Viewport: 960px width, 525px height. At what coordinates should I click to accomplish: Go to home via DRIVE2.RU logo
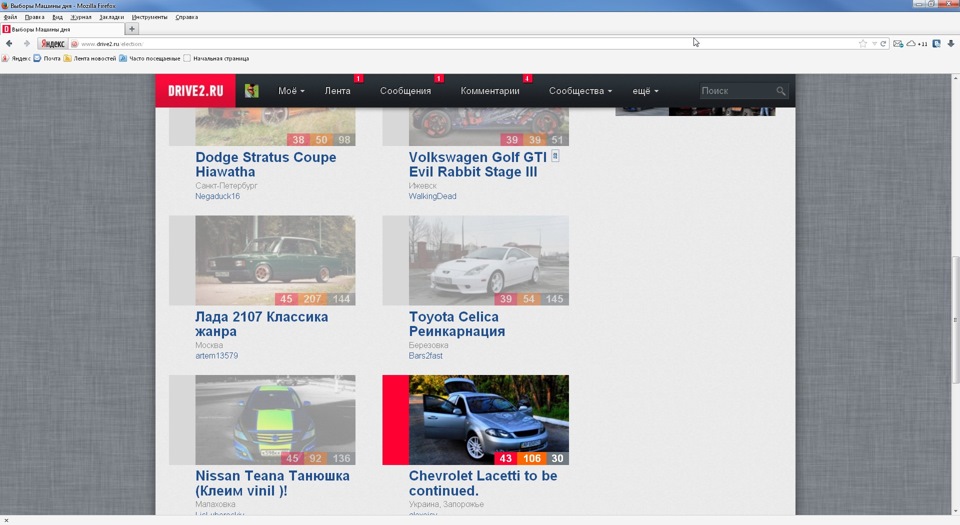pyautogui.click(x=195, y=91)
